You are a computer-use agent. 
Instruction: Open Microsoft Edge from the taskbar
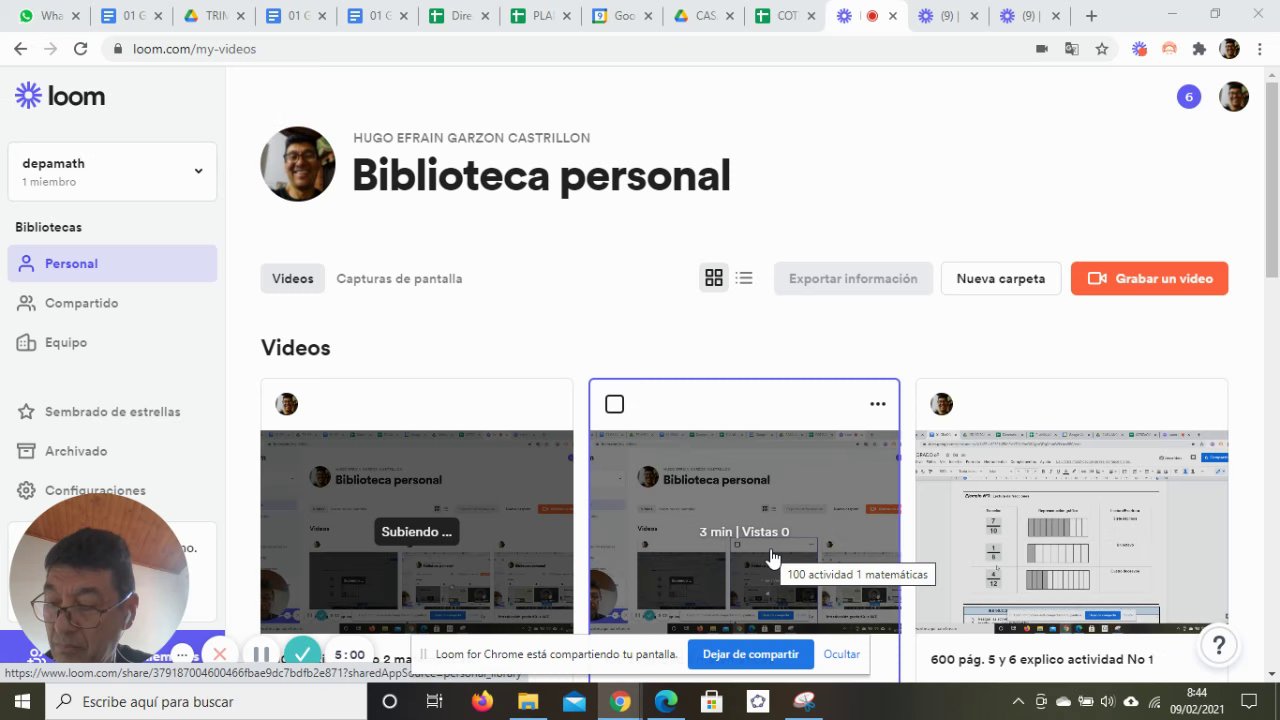click(666, 702)
